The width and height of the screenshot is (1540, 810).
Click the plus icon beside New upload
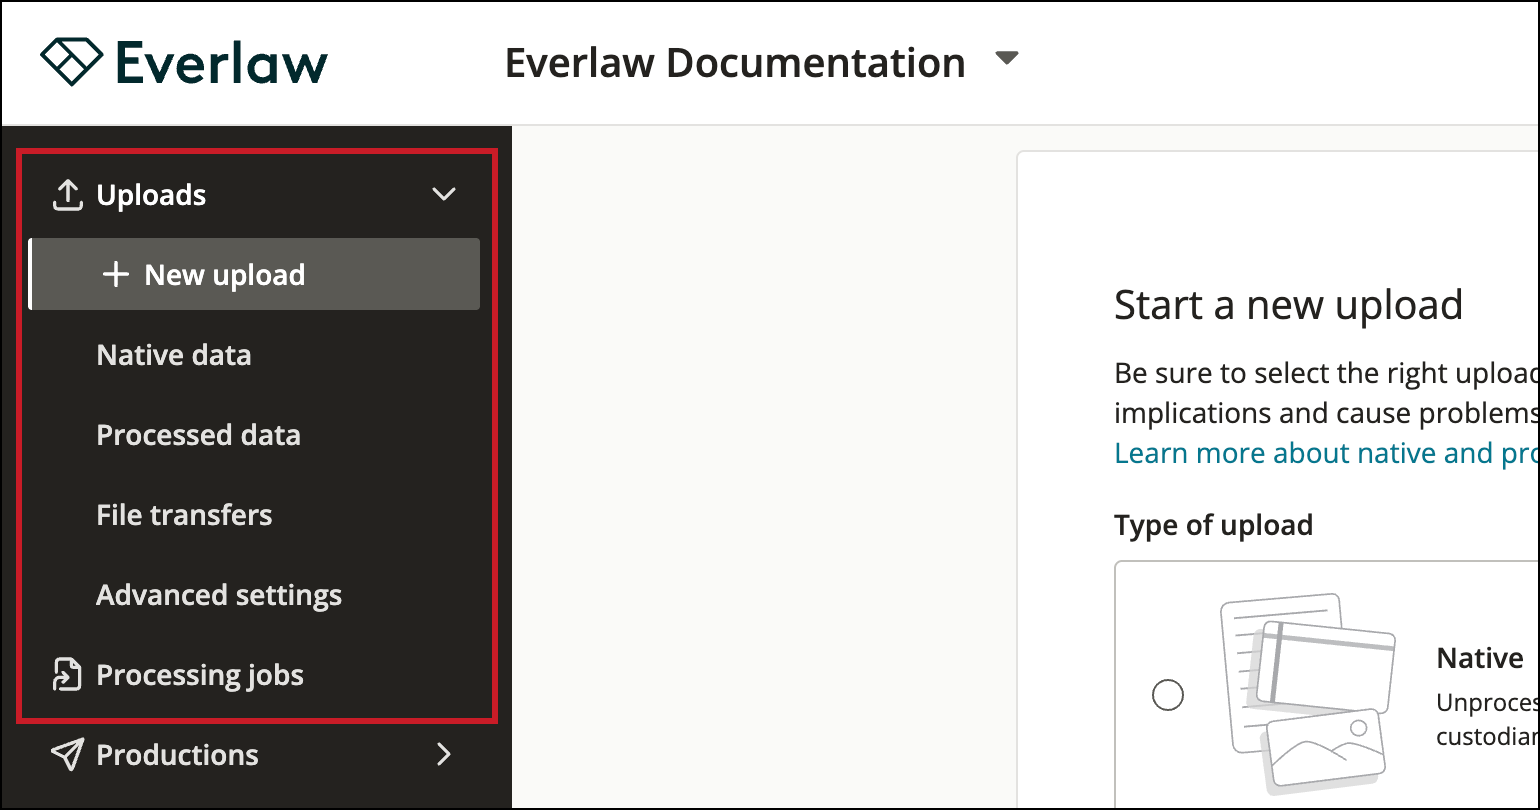[116, 275]
